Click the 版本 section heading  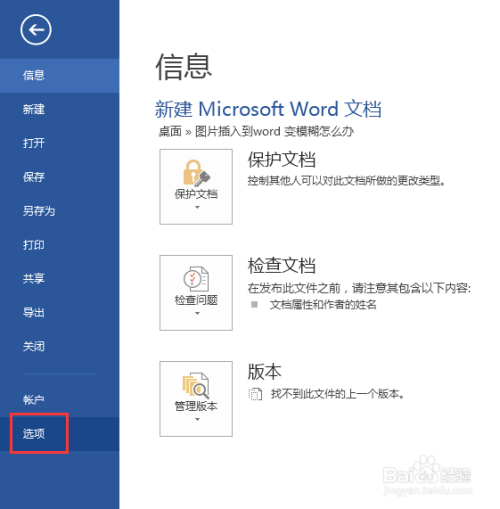click(x=265, y=371)
